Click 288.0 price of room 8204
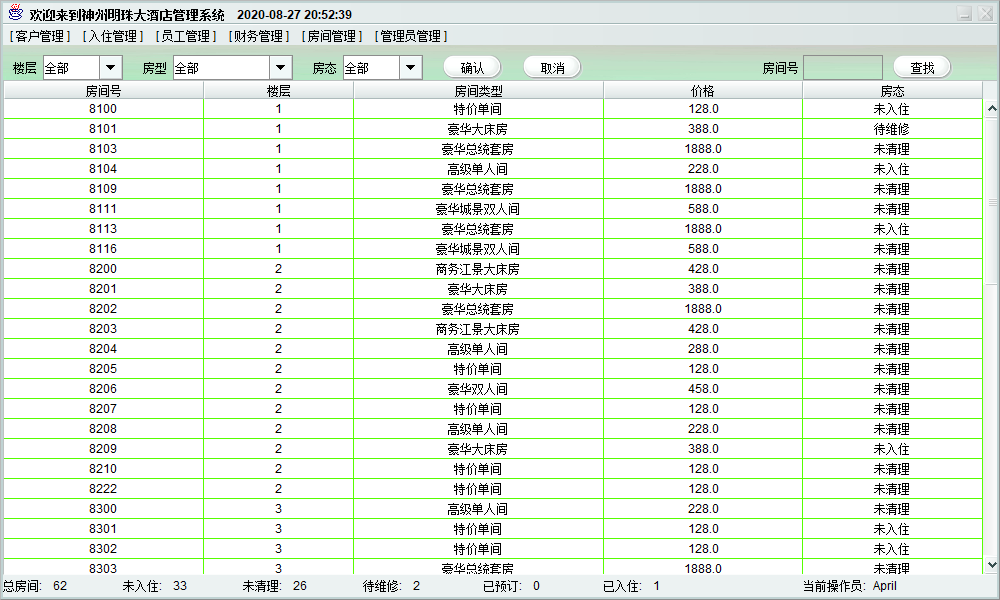Screen dimensions: 1000x600 (703, 349)
